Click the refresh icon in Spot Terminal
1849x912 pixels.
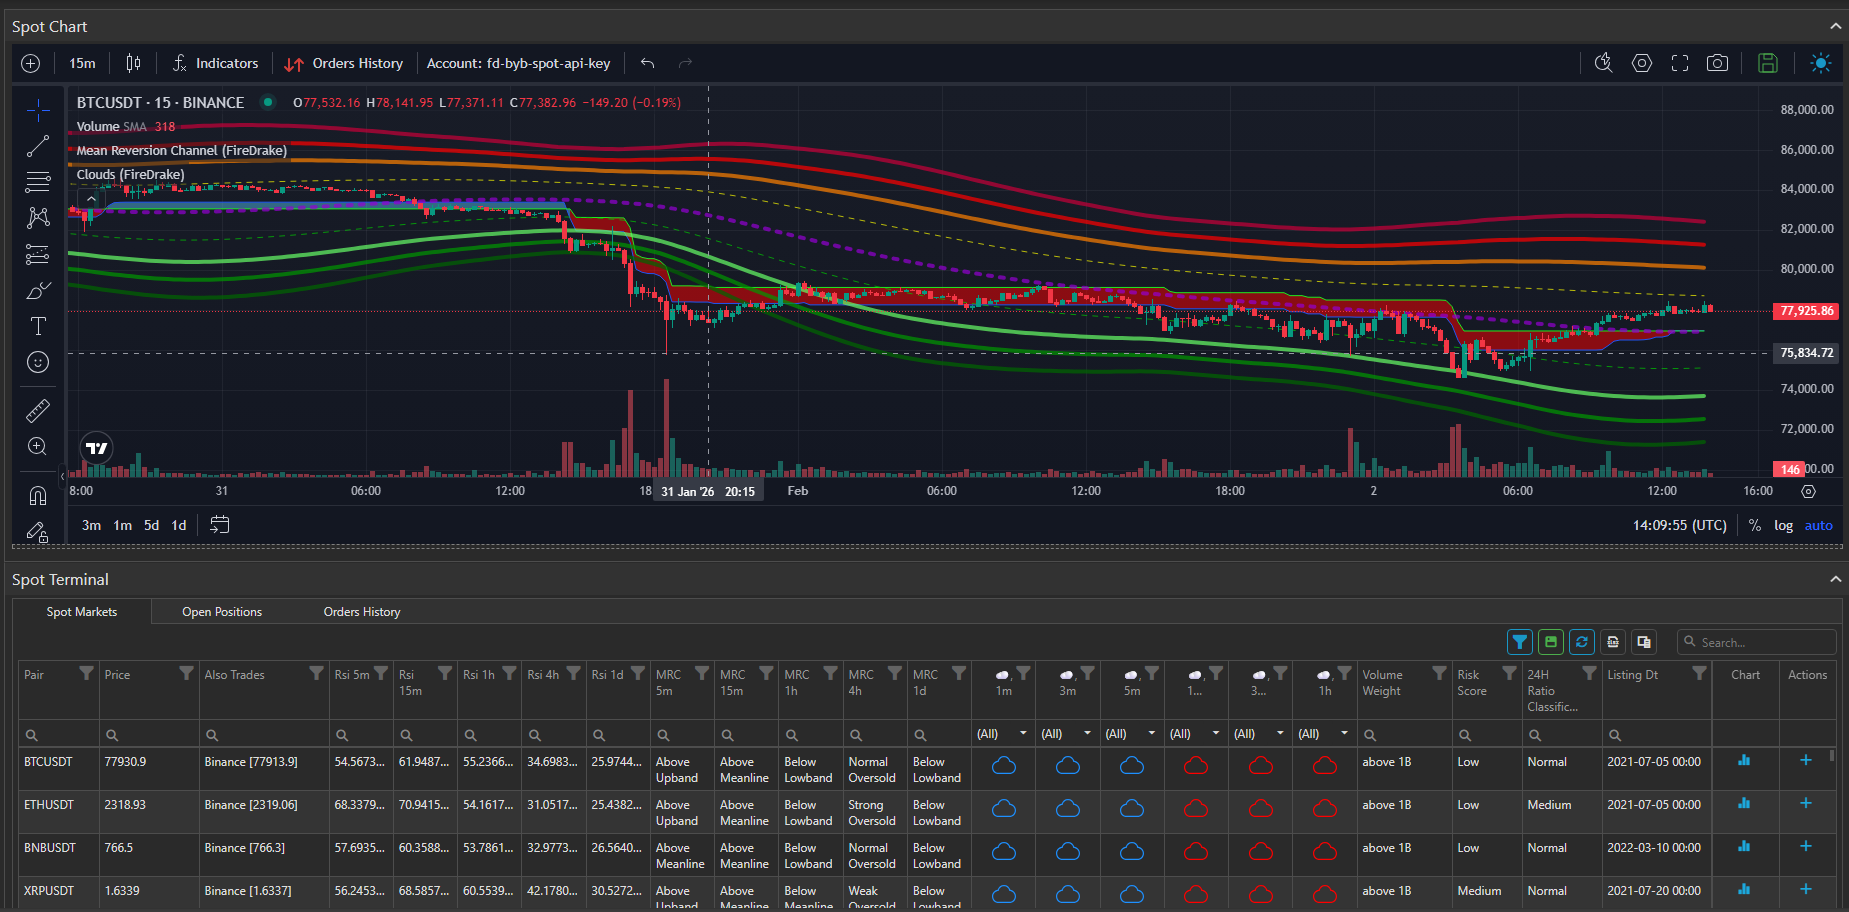point(1582,642)
